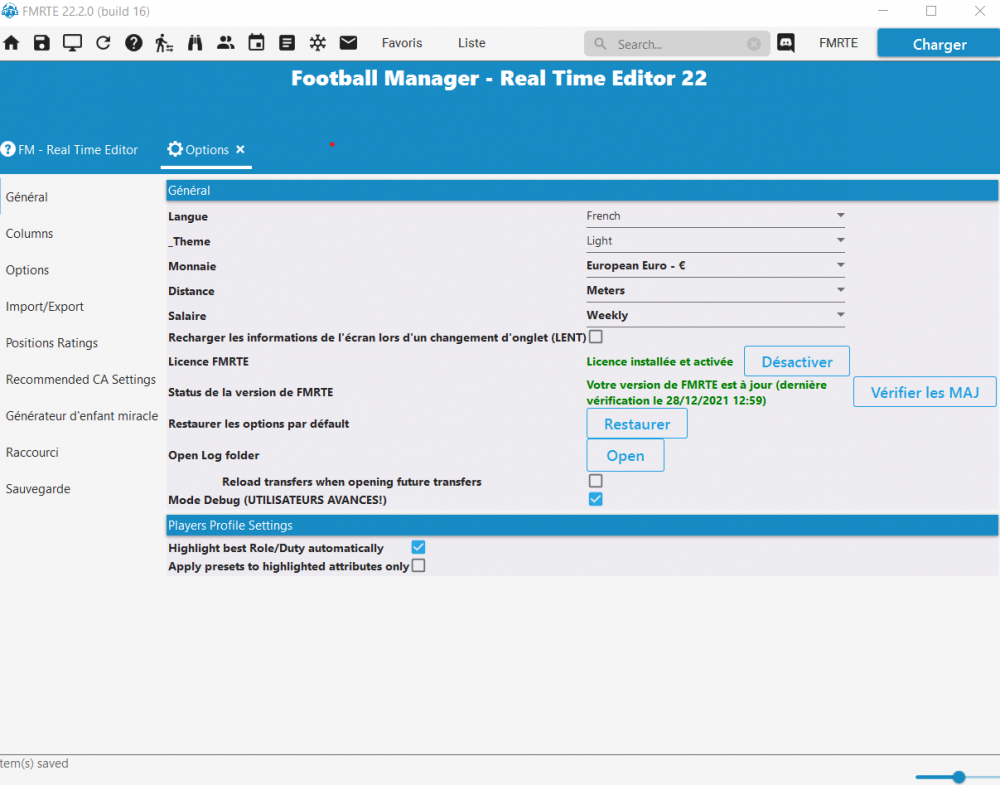
Task: Open the mail envelope icon
Action: 348,43
